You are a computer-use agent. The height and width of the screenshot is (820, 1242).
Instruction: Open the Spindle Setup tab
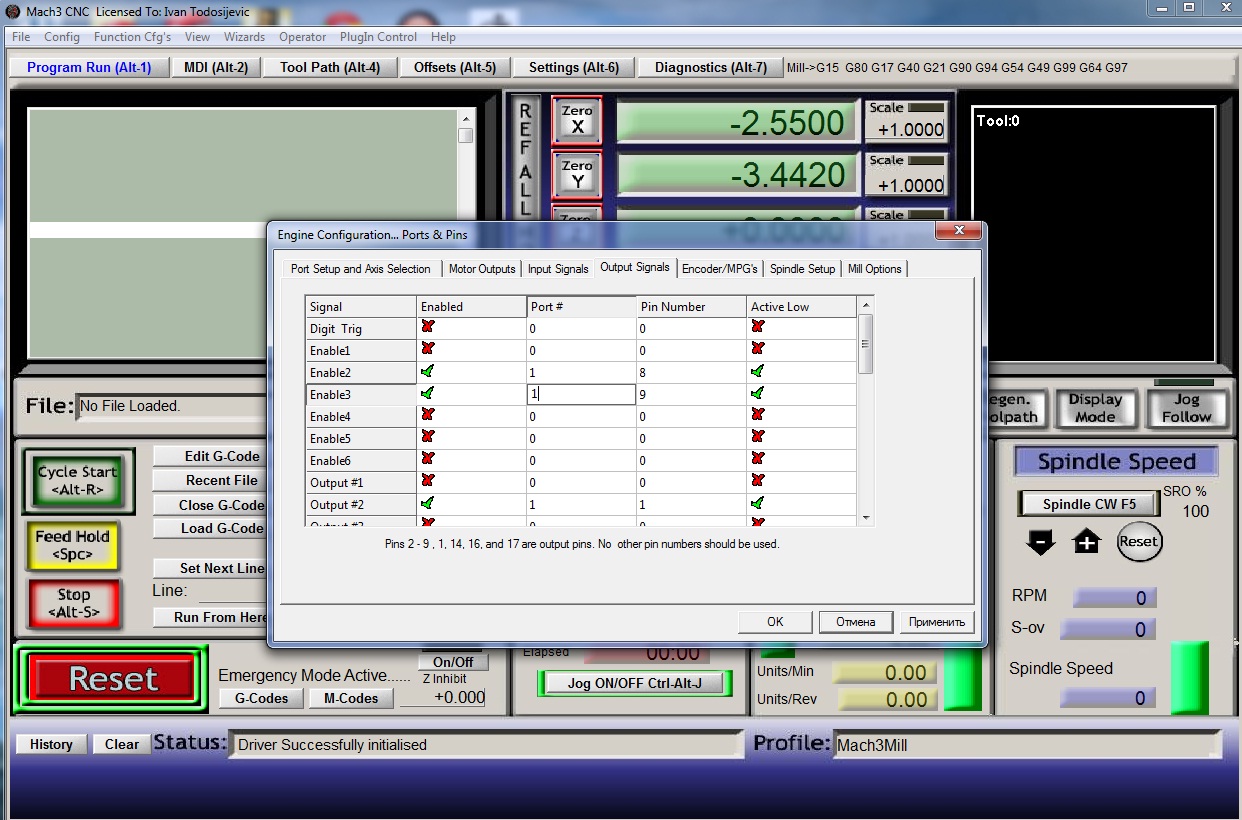click(x=802, y=269)
